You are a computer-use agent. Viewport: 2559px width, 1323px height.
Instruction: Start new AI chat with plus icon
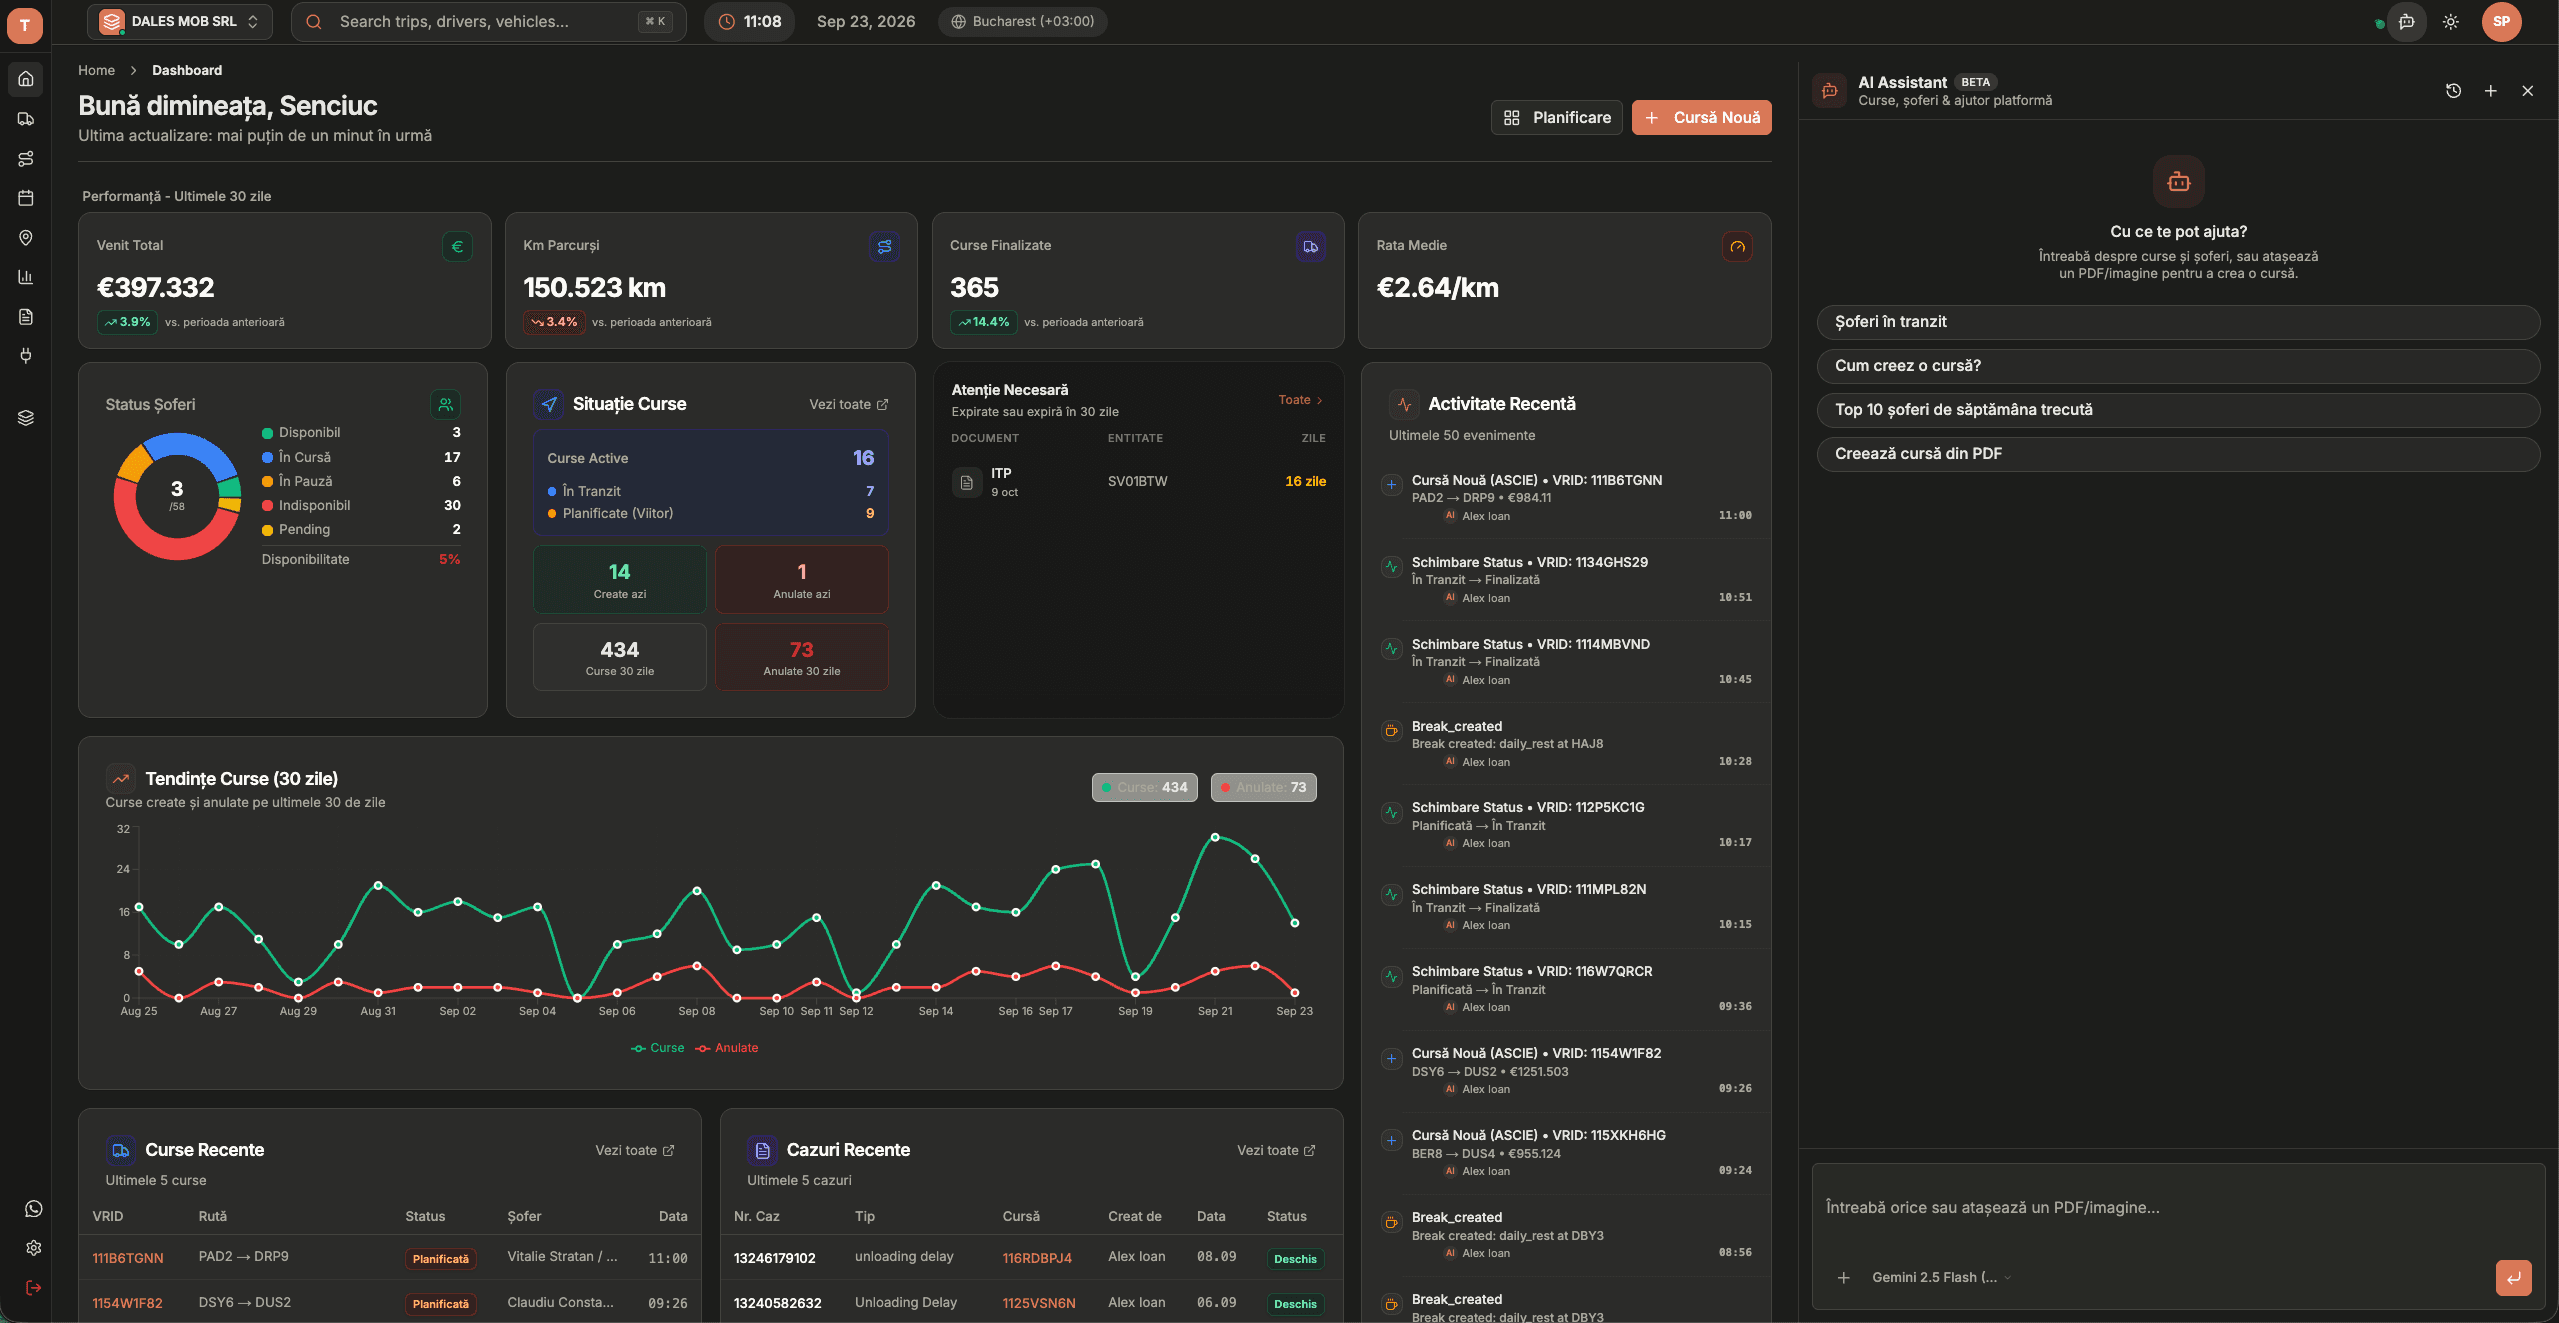click(2491, 91)
